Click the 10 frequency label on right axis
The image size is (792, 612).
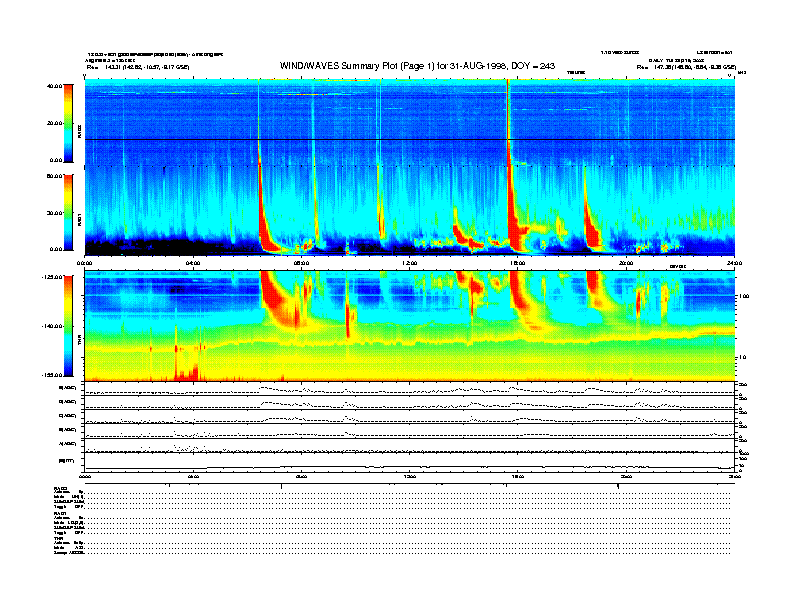tap(743, 357)
